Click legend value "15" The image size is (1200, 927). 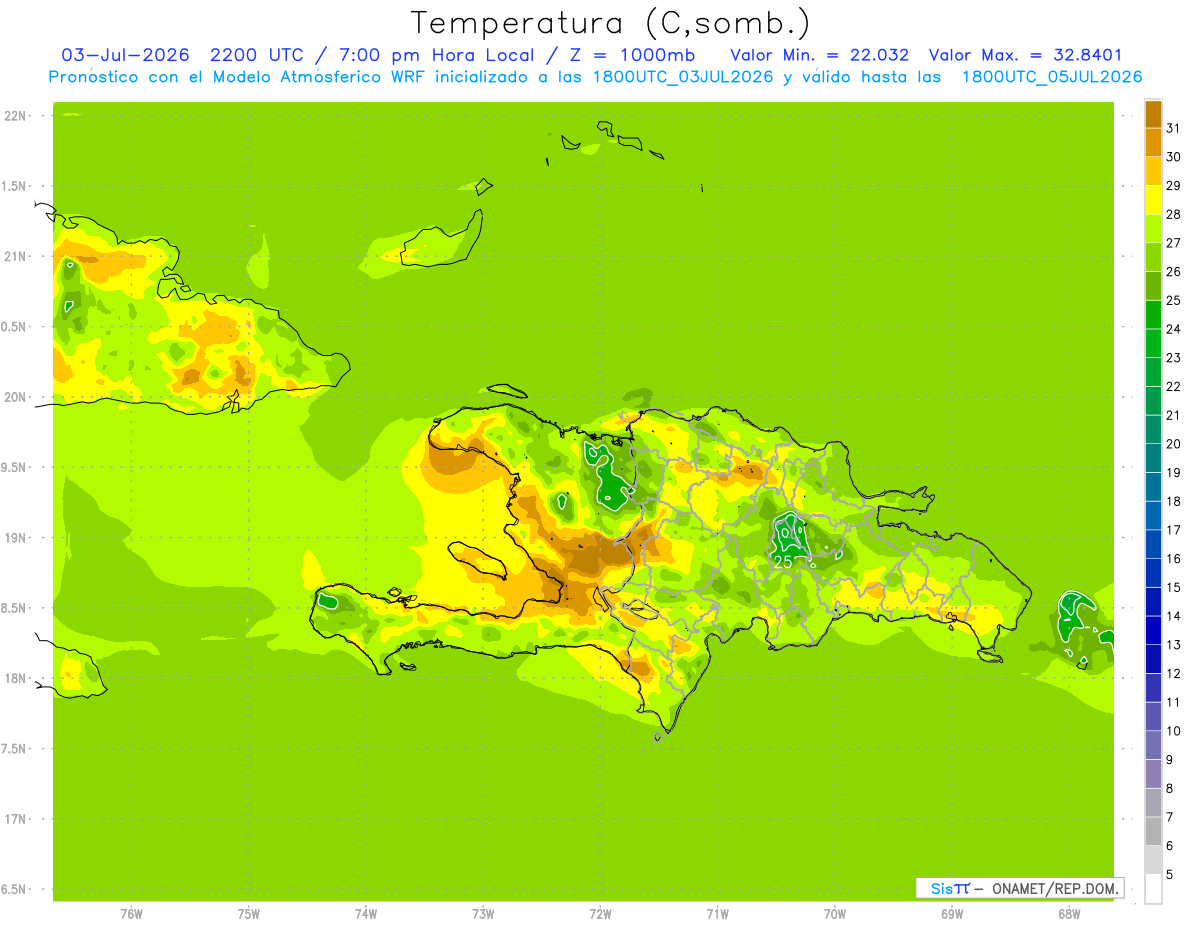point(1173,587)
